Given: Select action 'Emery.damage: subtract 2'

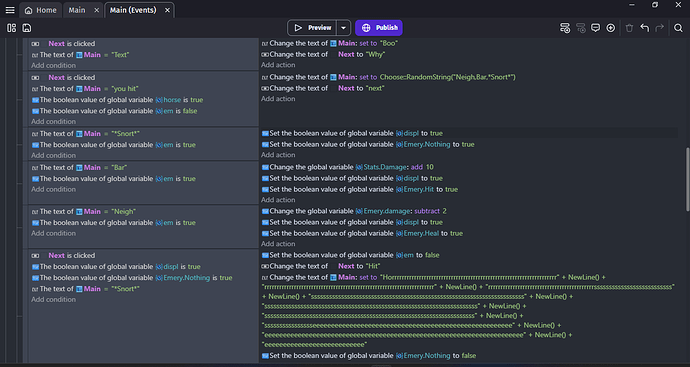Looking at the screenshot, I should click(354, 211).
